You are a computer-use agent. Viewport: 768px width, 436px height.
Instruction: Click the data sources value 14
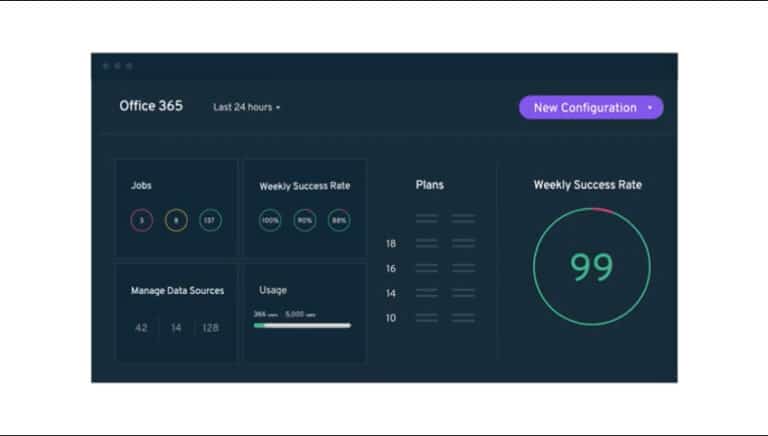point(176,328)
